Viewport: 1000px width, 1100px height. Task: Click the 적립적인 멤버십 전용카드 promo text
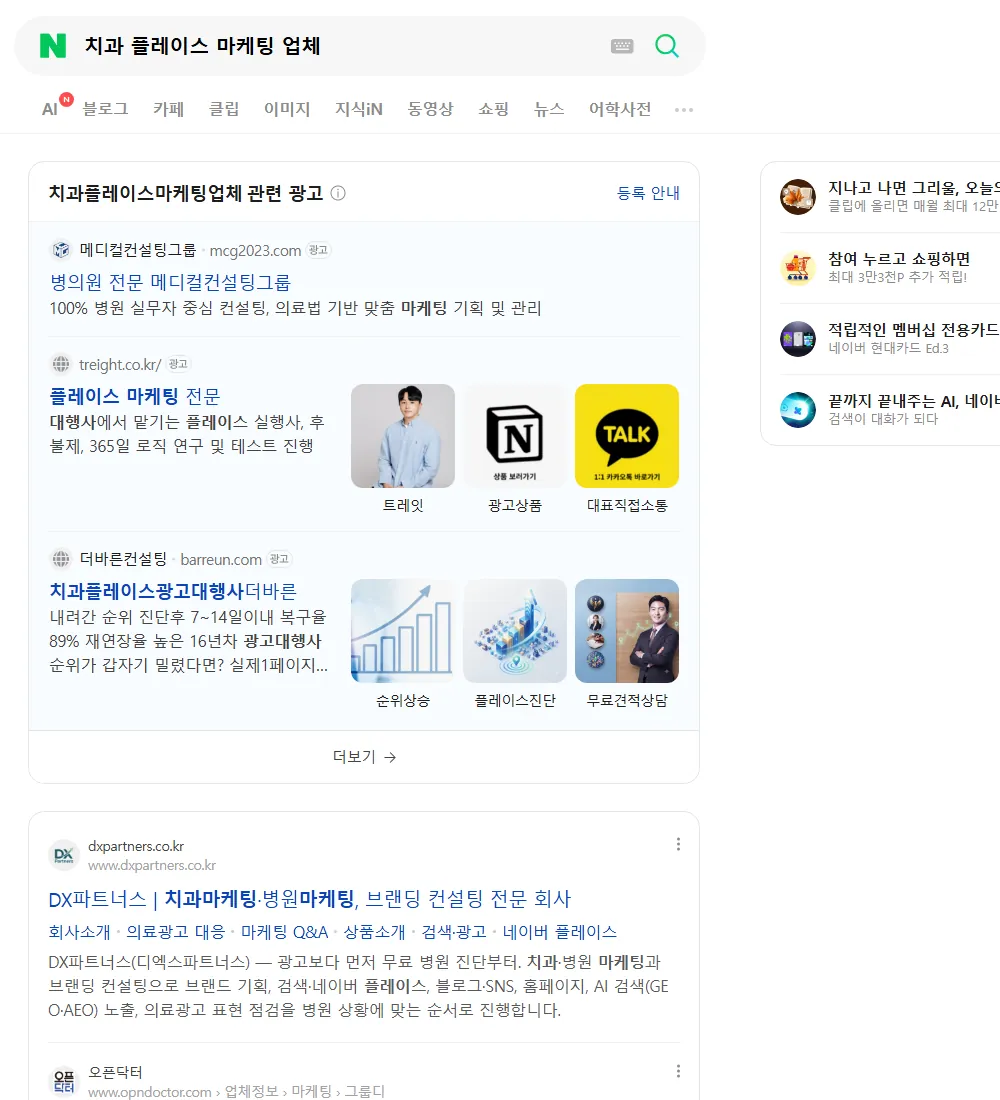tap(914, 330)
